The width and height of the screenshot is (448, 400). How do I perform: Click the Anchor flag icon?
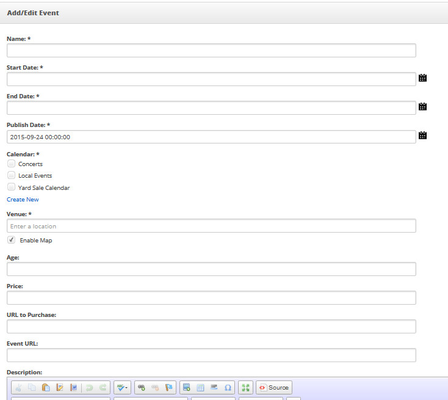click(x=169, y=387)
